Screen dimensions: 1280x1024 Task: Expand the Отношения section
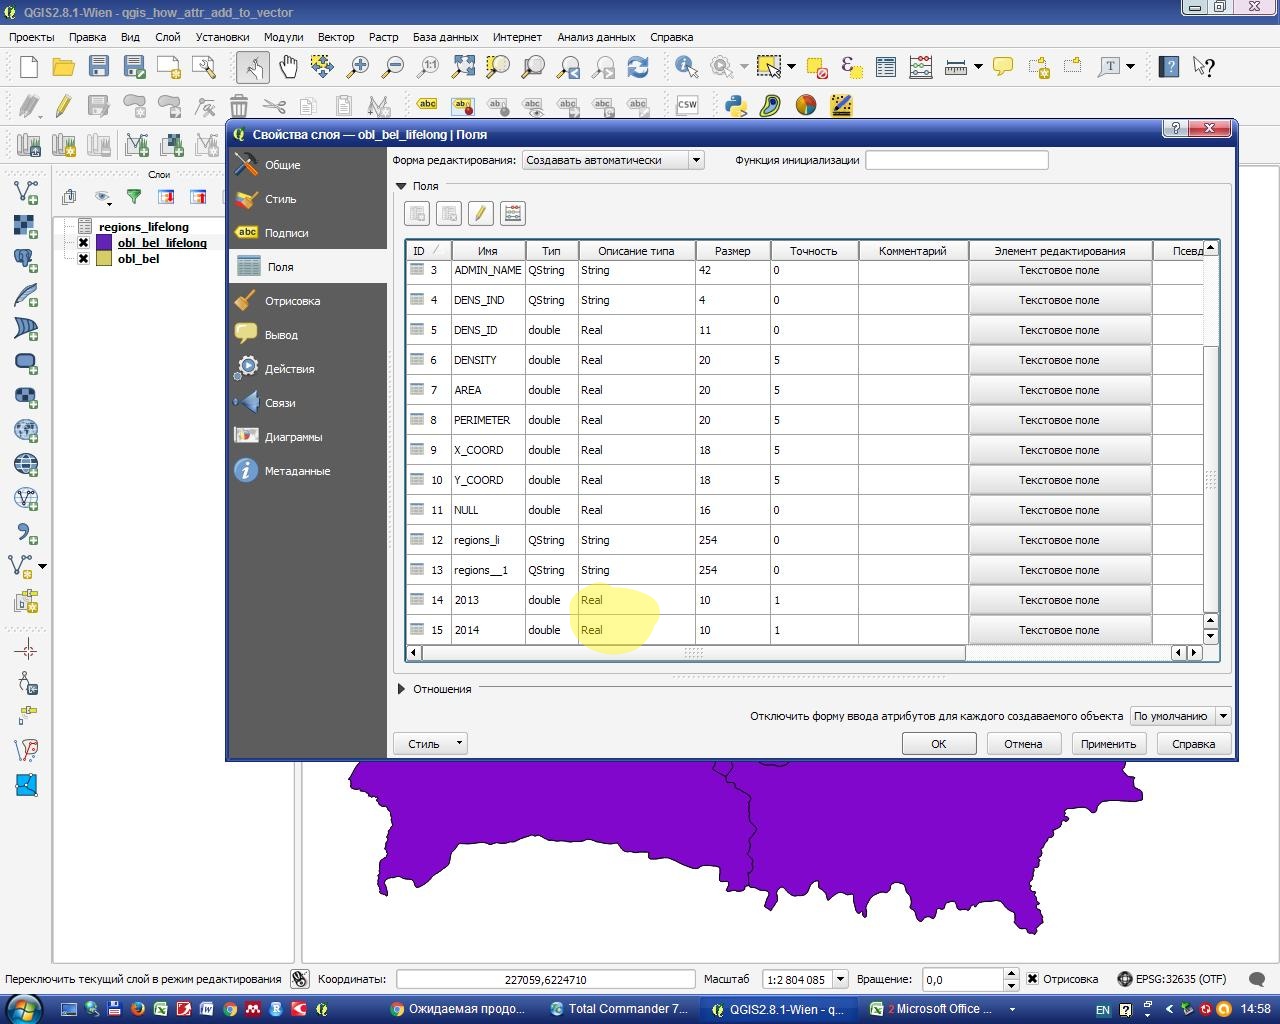point(401,689)
